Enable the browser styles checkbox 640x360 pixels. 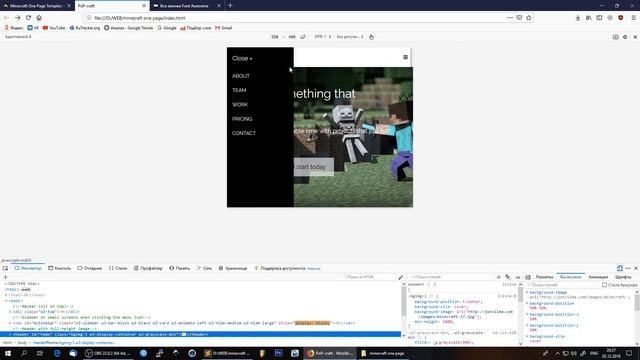604,285
